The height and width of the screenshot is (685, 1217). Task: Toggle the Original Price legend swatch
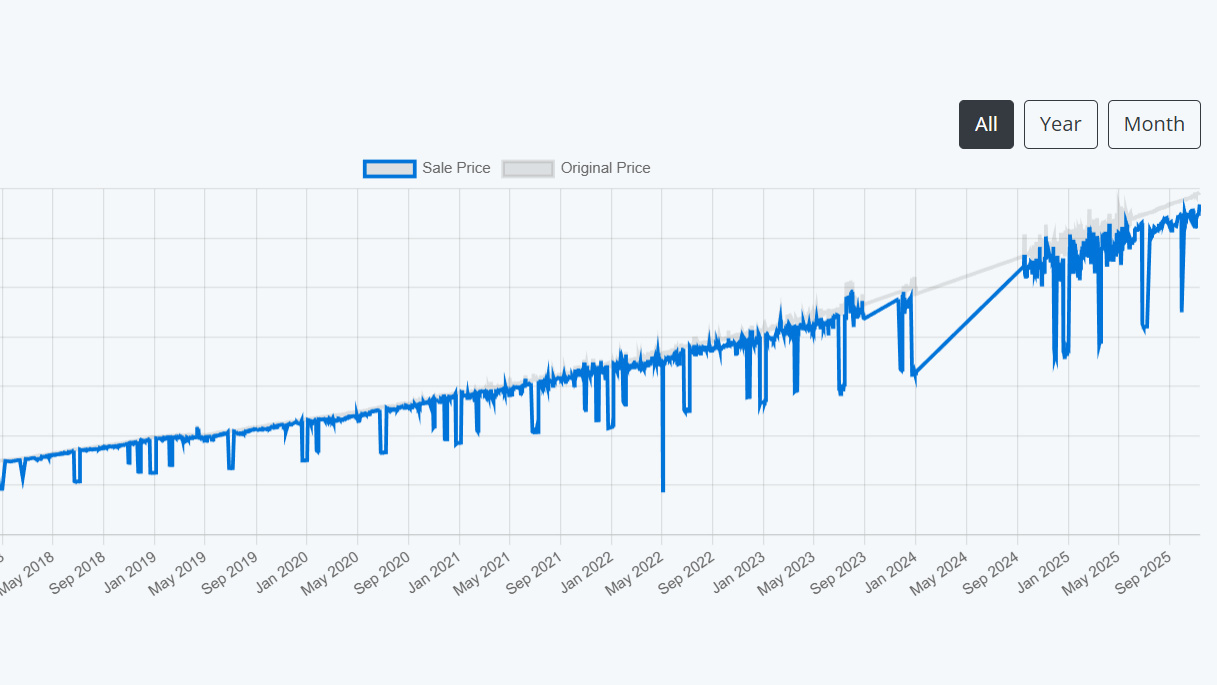pyautogui.click(x=527, y=168)
